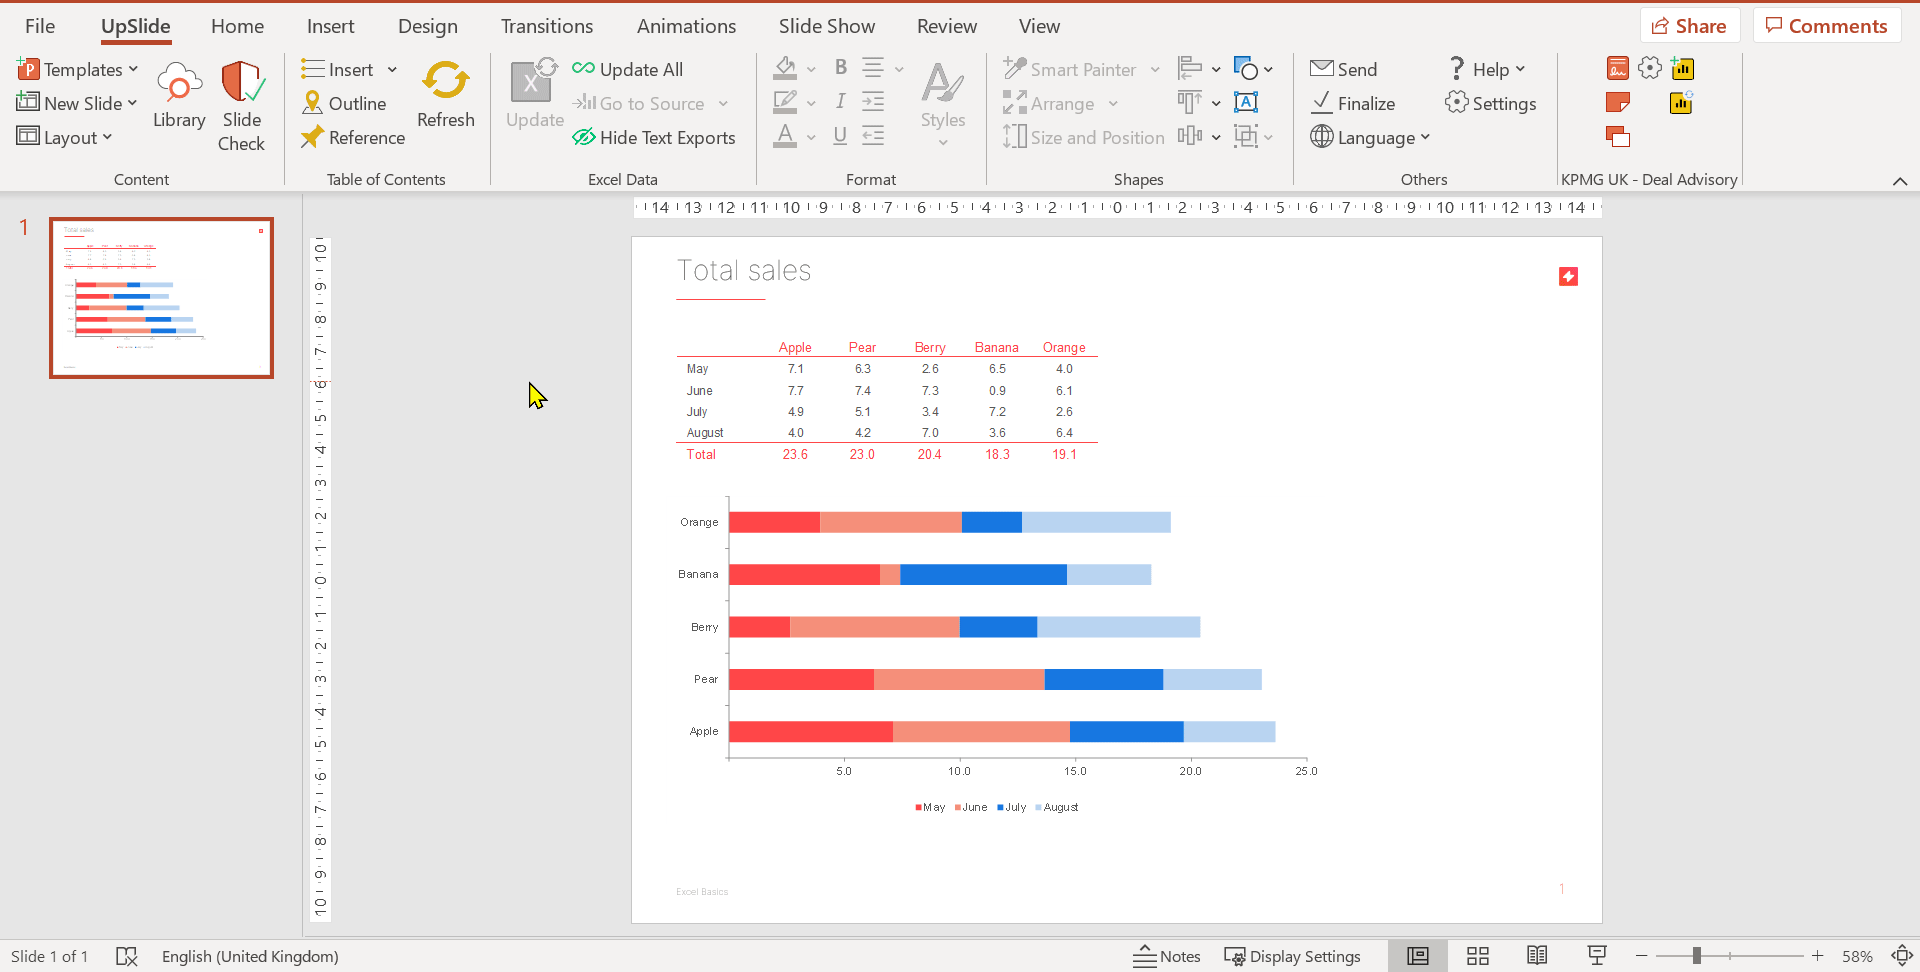The image size is (1920, 972).
Task: Open the Slide Show menu
Action: 827,25
